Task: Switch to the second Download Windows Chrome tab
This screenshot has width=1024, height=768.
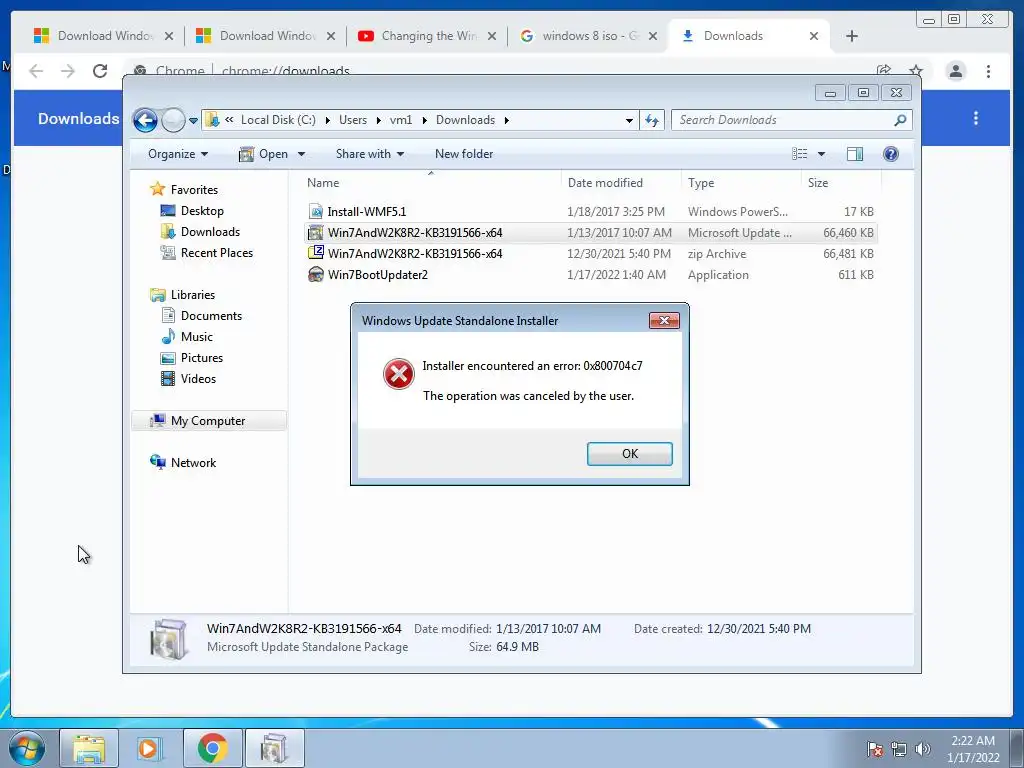Action: [265, 36]
